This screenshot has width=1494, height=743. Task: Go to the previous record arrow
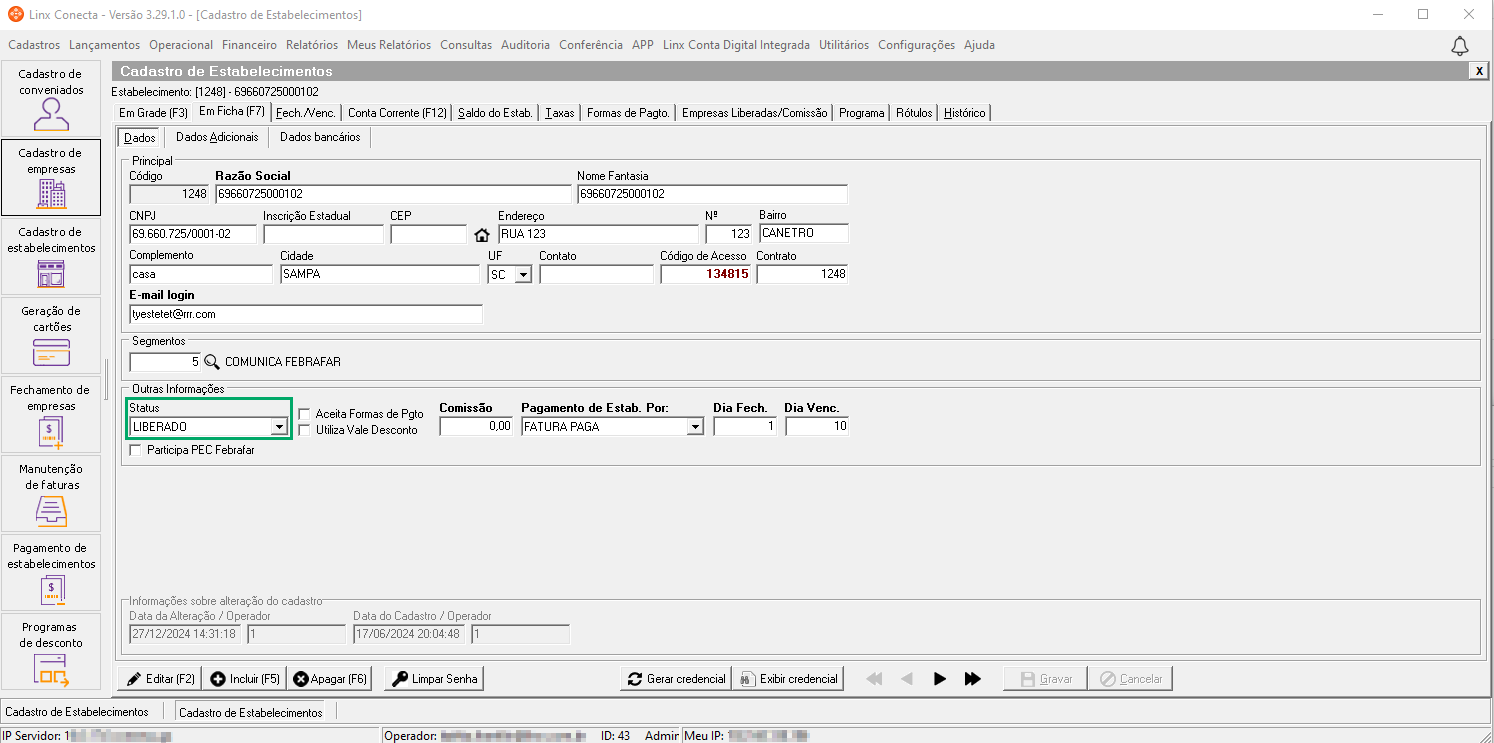coord(907,679)
